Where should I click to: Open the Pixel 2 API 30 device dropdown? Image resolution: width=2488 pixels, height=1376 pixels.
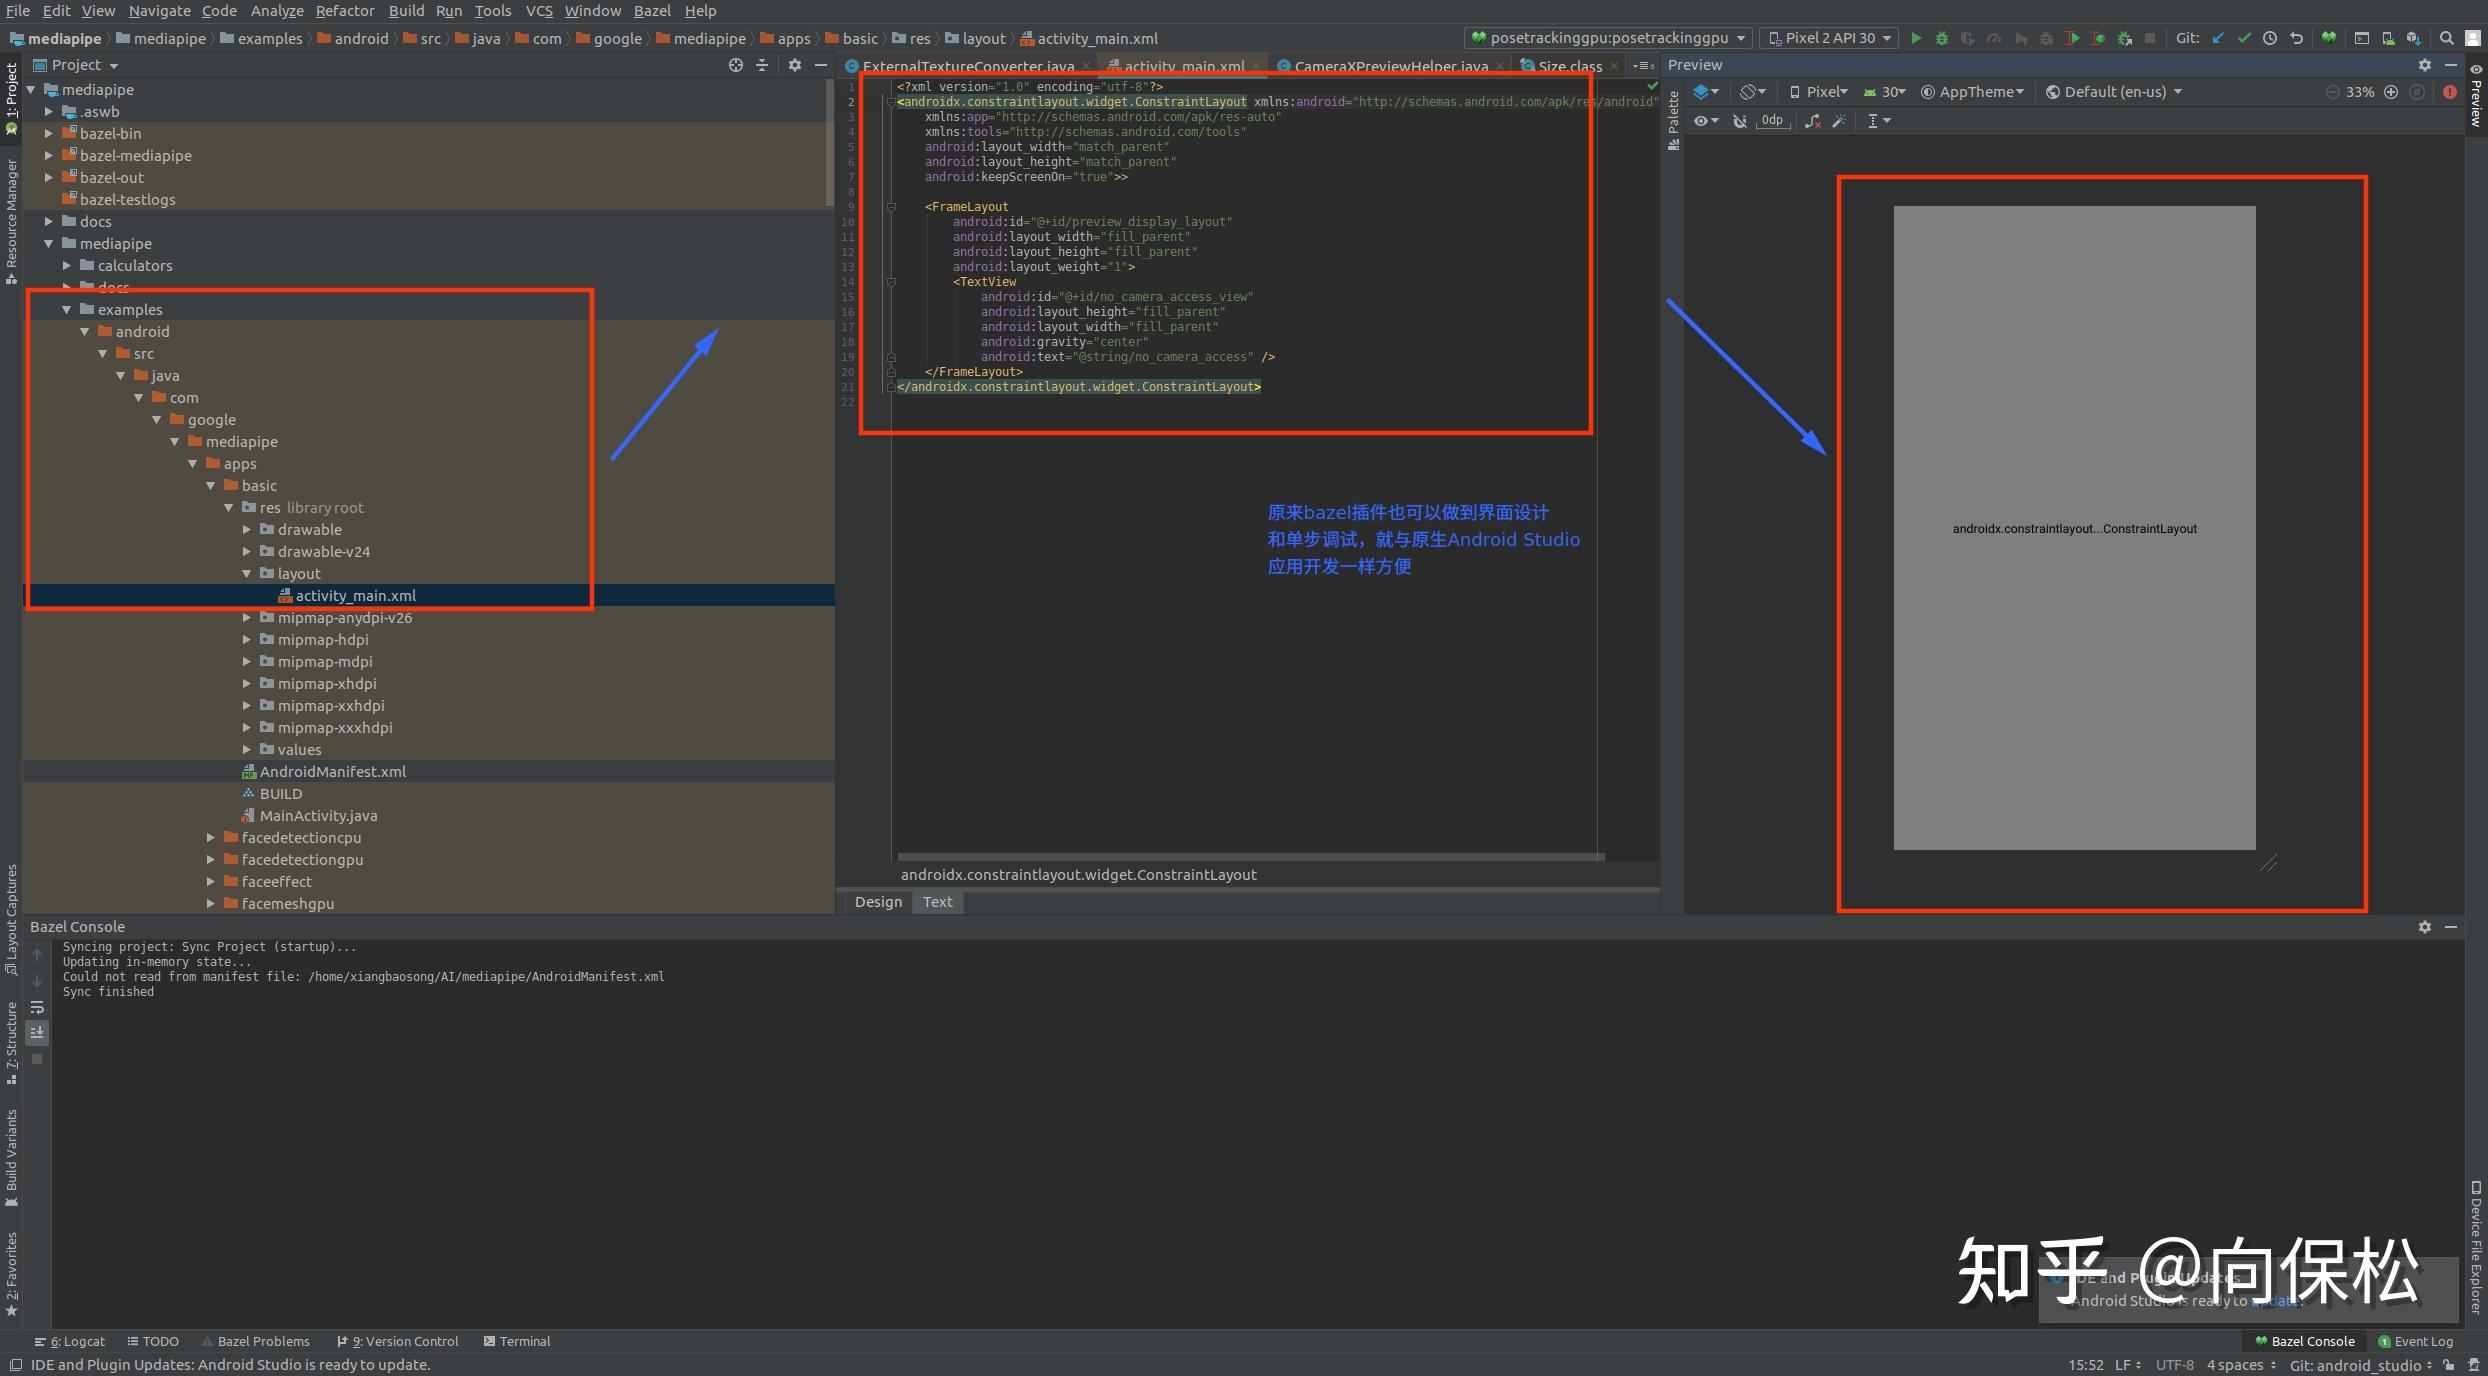(x=1830, y=38)
